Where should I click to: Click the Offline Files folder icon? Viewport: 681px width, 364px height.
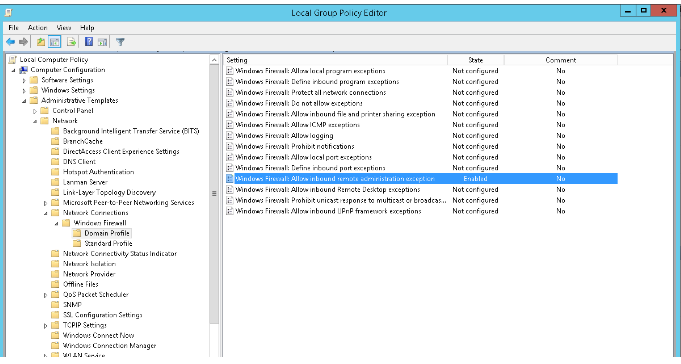[55, 284]
